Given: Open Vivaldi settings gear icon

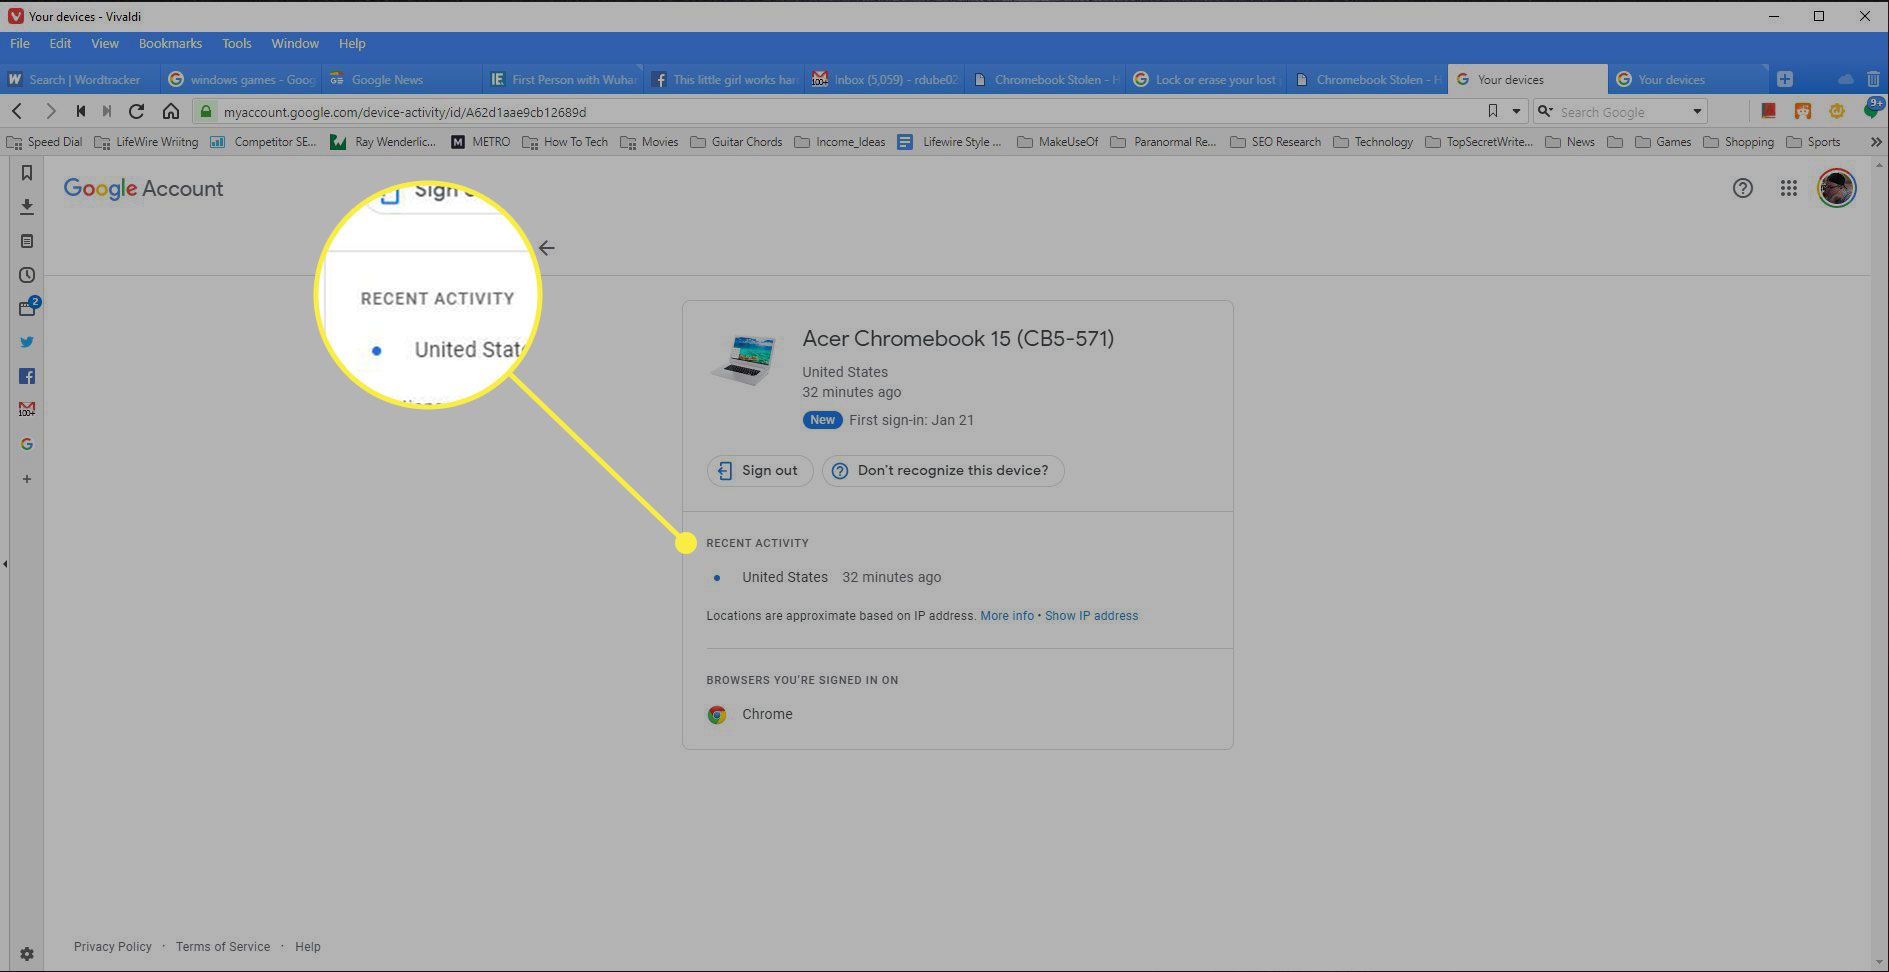Looking at the screenshot, I should click(x=27, y=954).
